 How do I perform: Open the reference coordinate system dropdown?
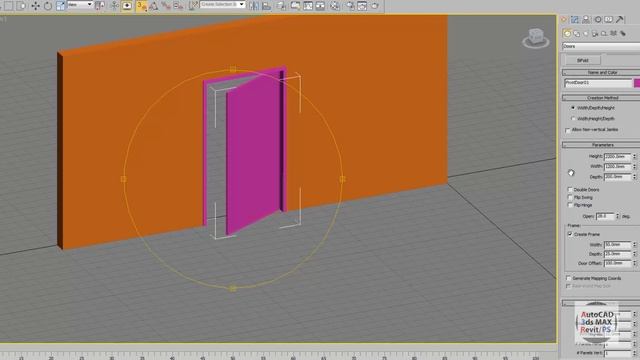(x=80, y=5)
